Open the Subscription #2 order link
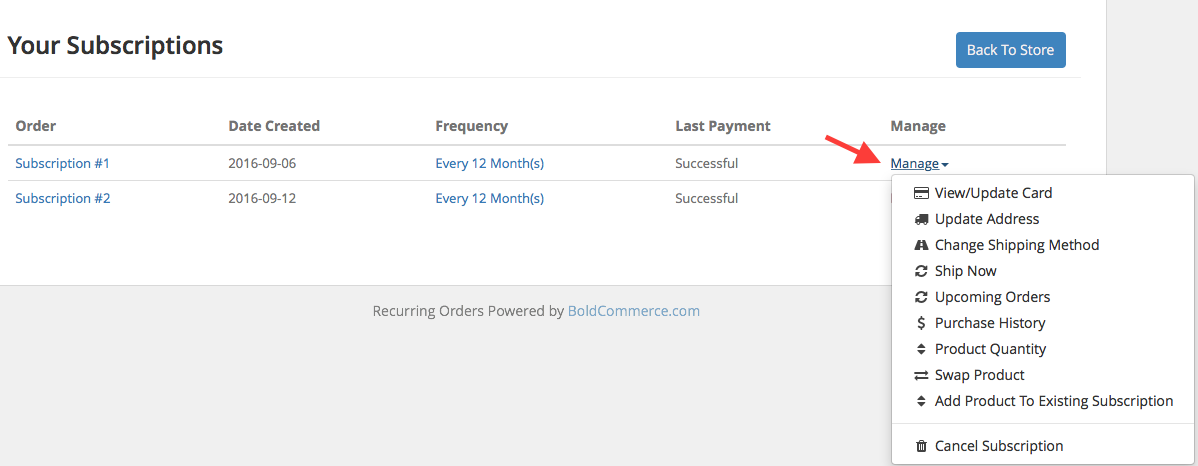The image size is (1198, 466). coord(62,198)
